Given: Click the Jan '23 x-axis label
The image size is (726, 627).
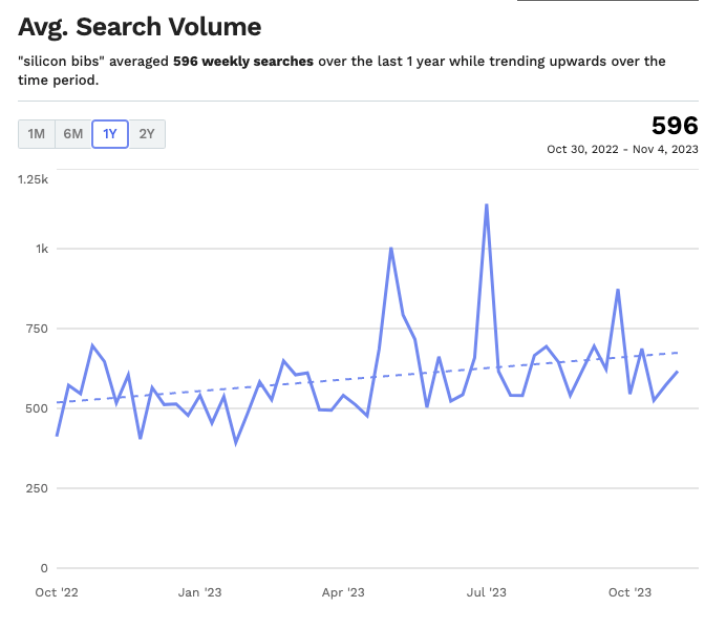Looking at the screenshot, I should 200,592.
